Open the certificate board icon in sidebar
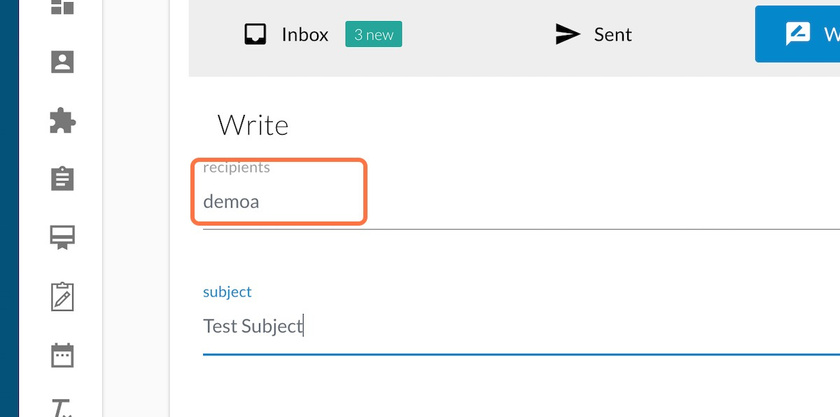 [62, 237]
